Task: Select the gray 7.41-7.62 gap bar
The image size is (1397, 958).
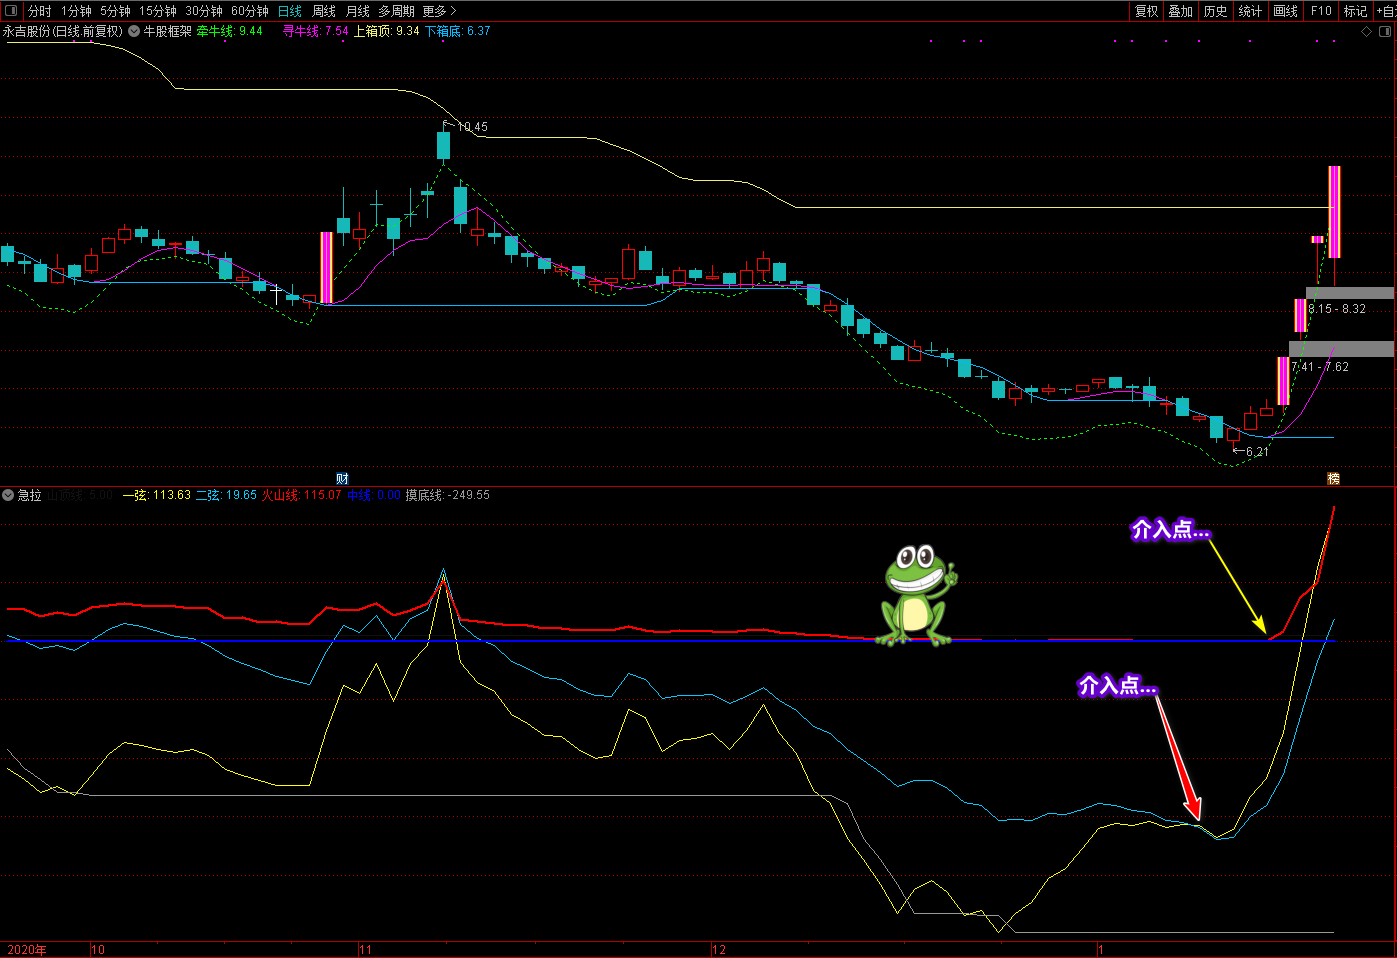Action: click(x=1341, y=349)
